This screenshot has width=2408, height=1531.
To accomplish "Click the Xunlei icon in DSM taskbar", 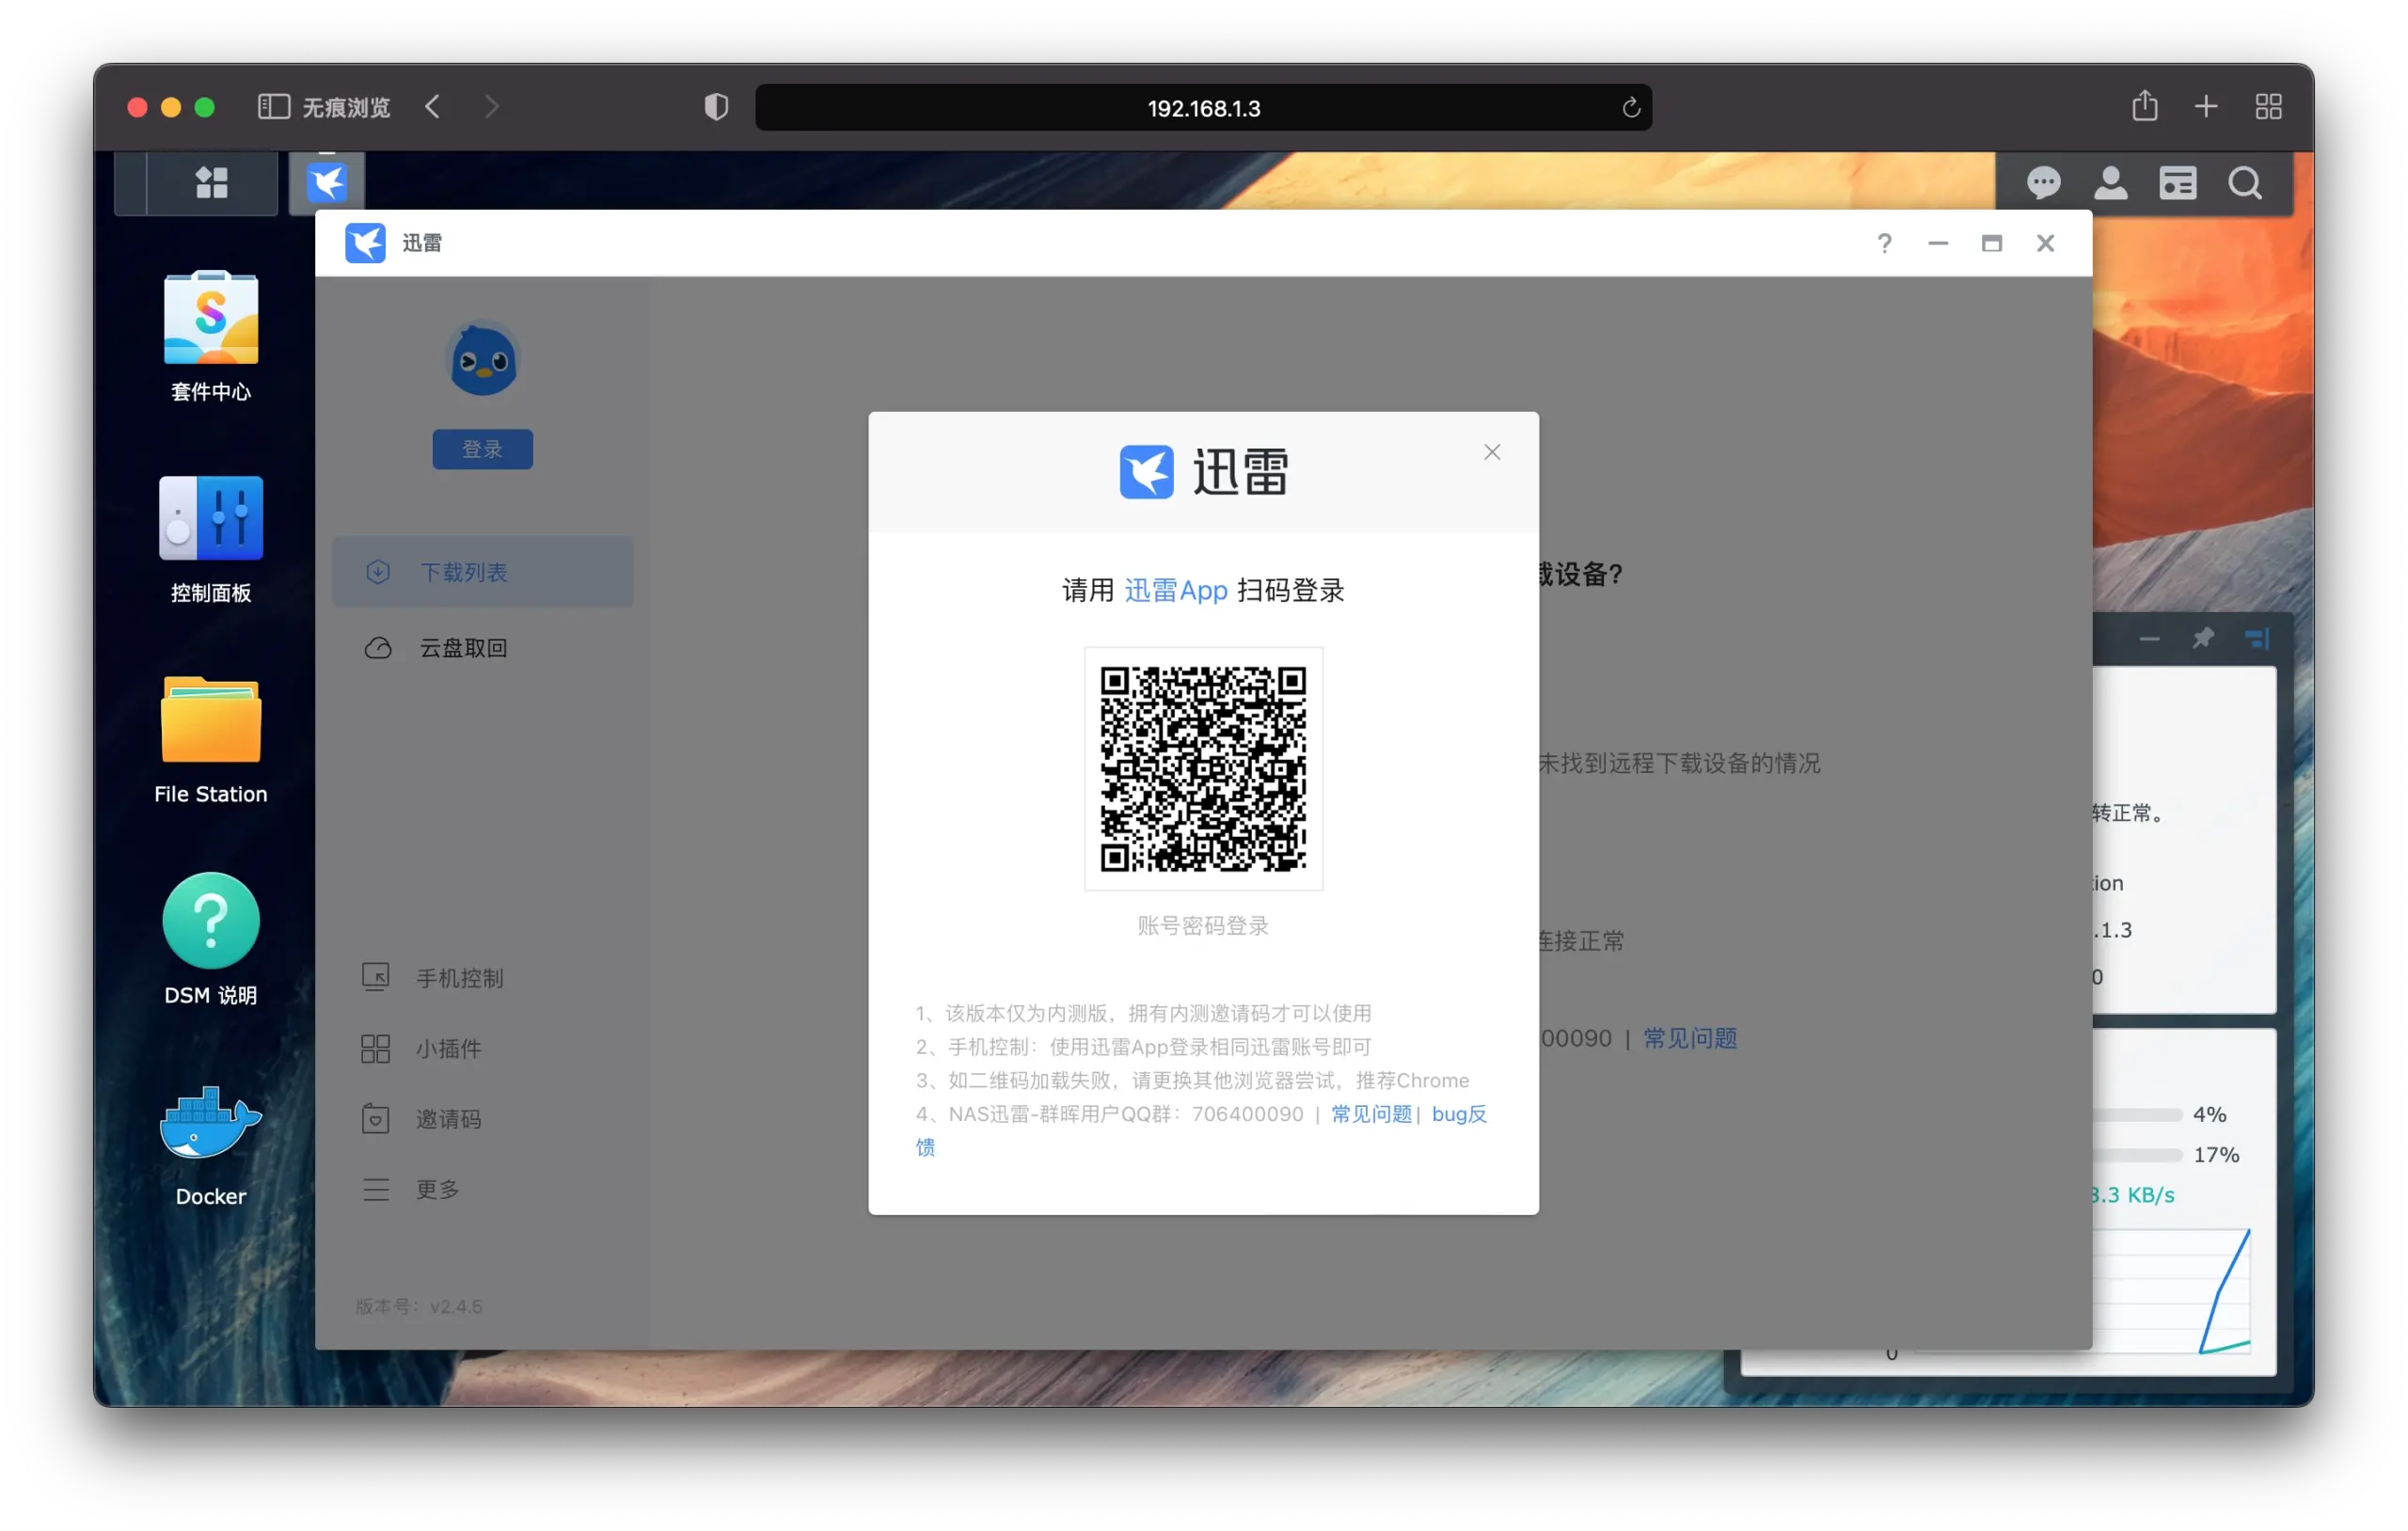I will (327, 183).
